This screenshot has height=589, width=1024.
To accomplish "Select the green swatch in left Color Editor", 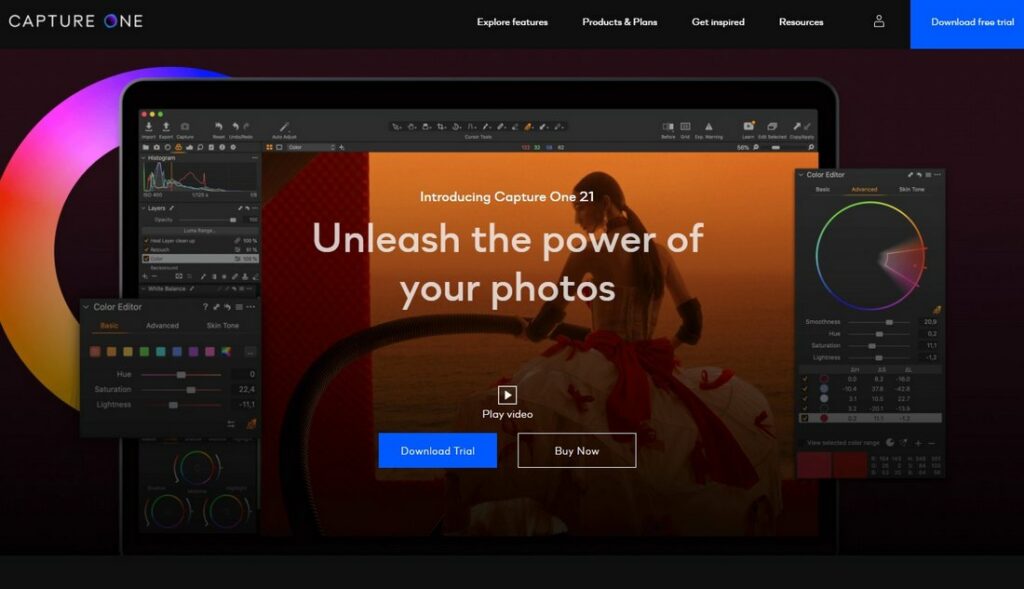I will coord(144,352).
